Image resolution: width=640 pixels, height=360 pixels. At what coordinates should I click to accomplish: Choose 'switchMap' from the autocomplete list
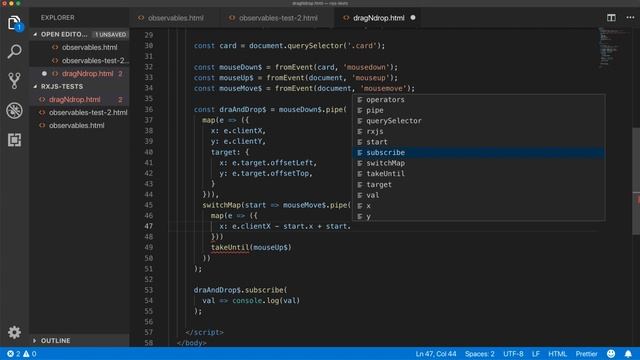point(478,163)
